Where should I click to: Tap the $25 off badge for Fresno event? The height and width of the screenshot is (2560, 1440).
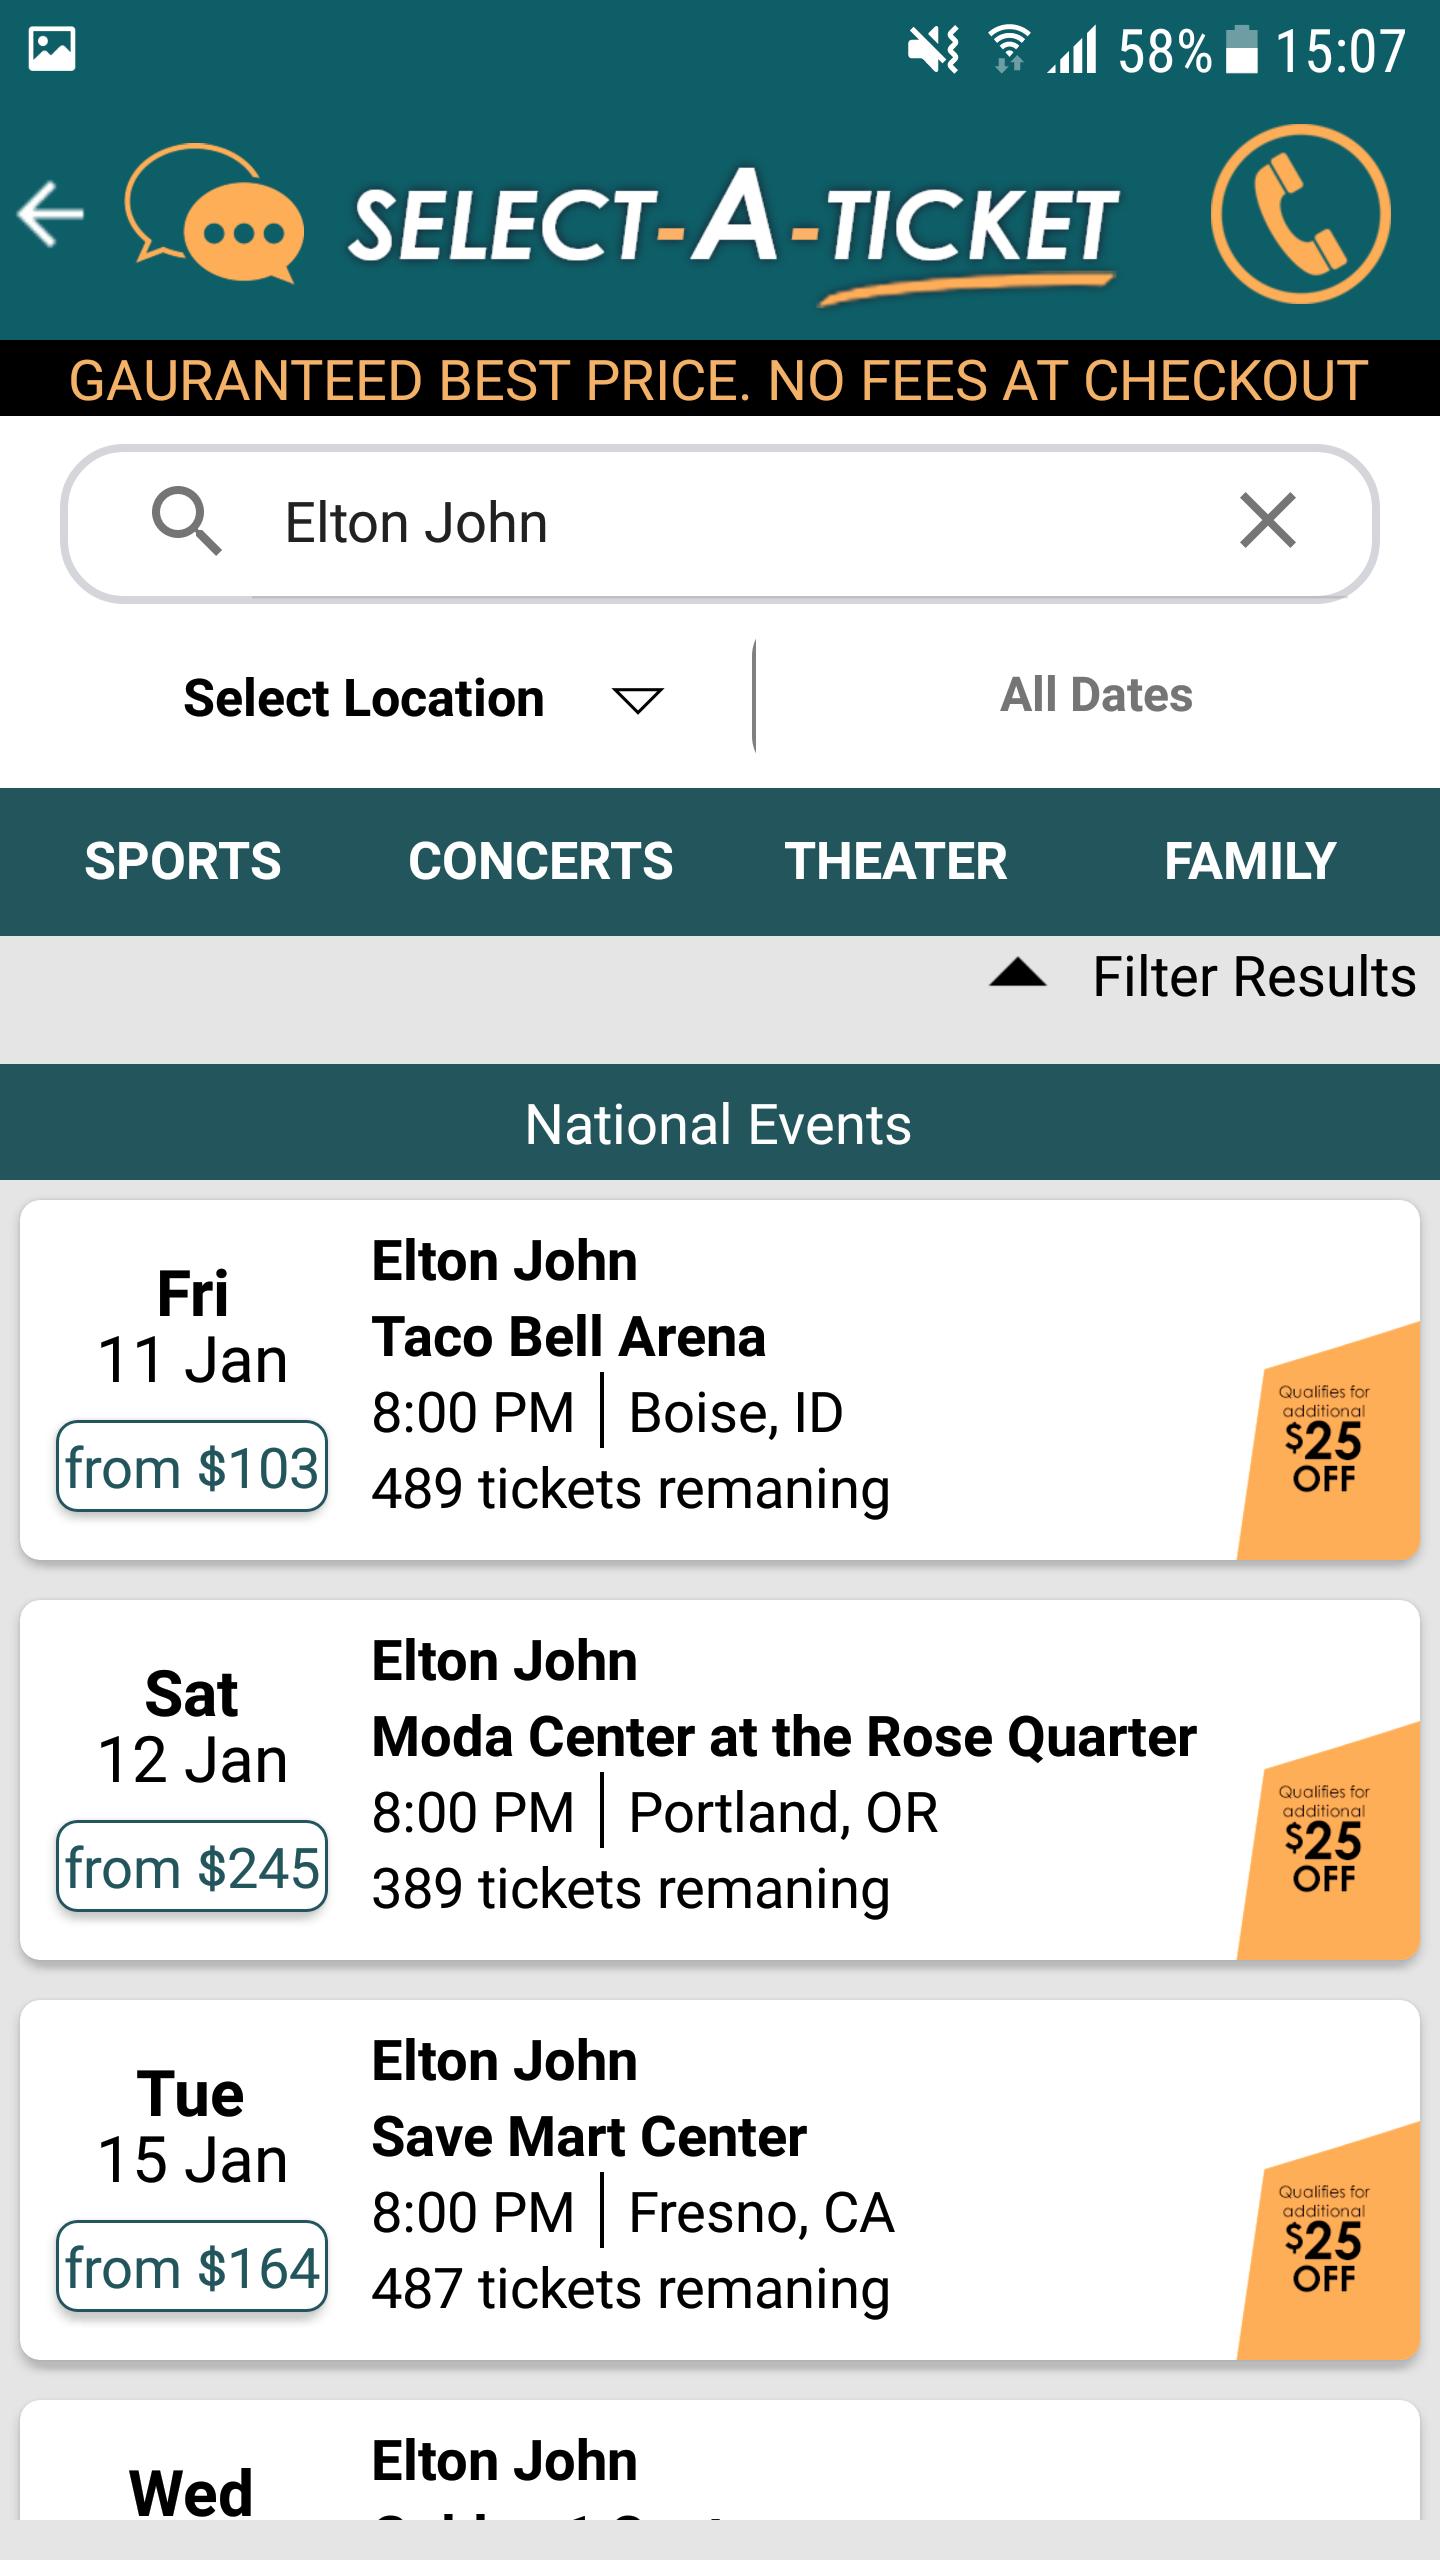pyautogui.click(x=1325, y=2240)
